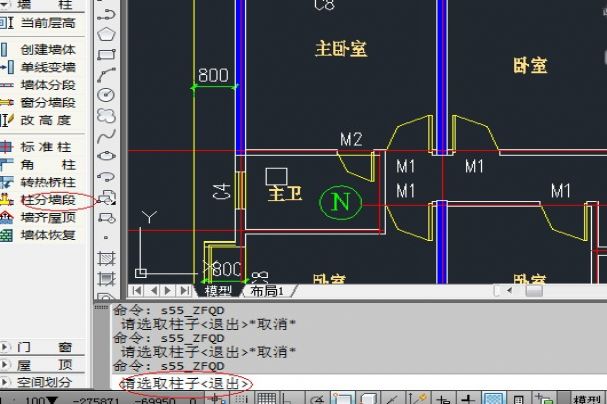Image resolution: width=607 pixels, height=404 pixels.
Task: Switch to the 布局1 layout tab
Action: tap(267, 291)
